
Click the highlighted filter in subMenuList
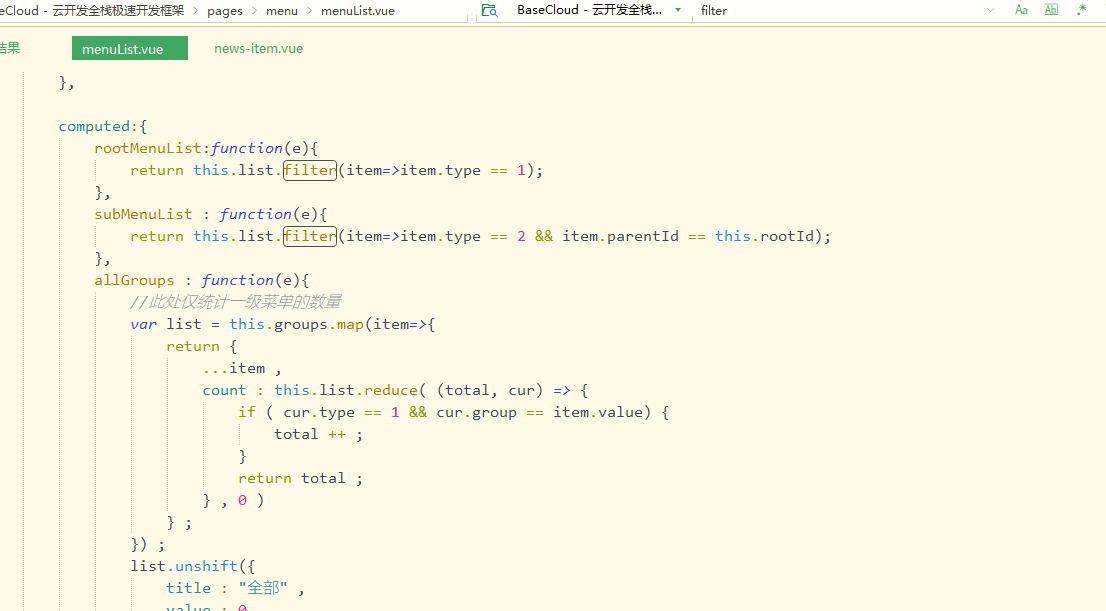coord(310,236)
